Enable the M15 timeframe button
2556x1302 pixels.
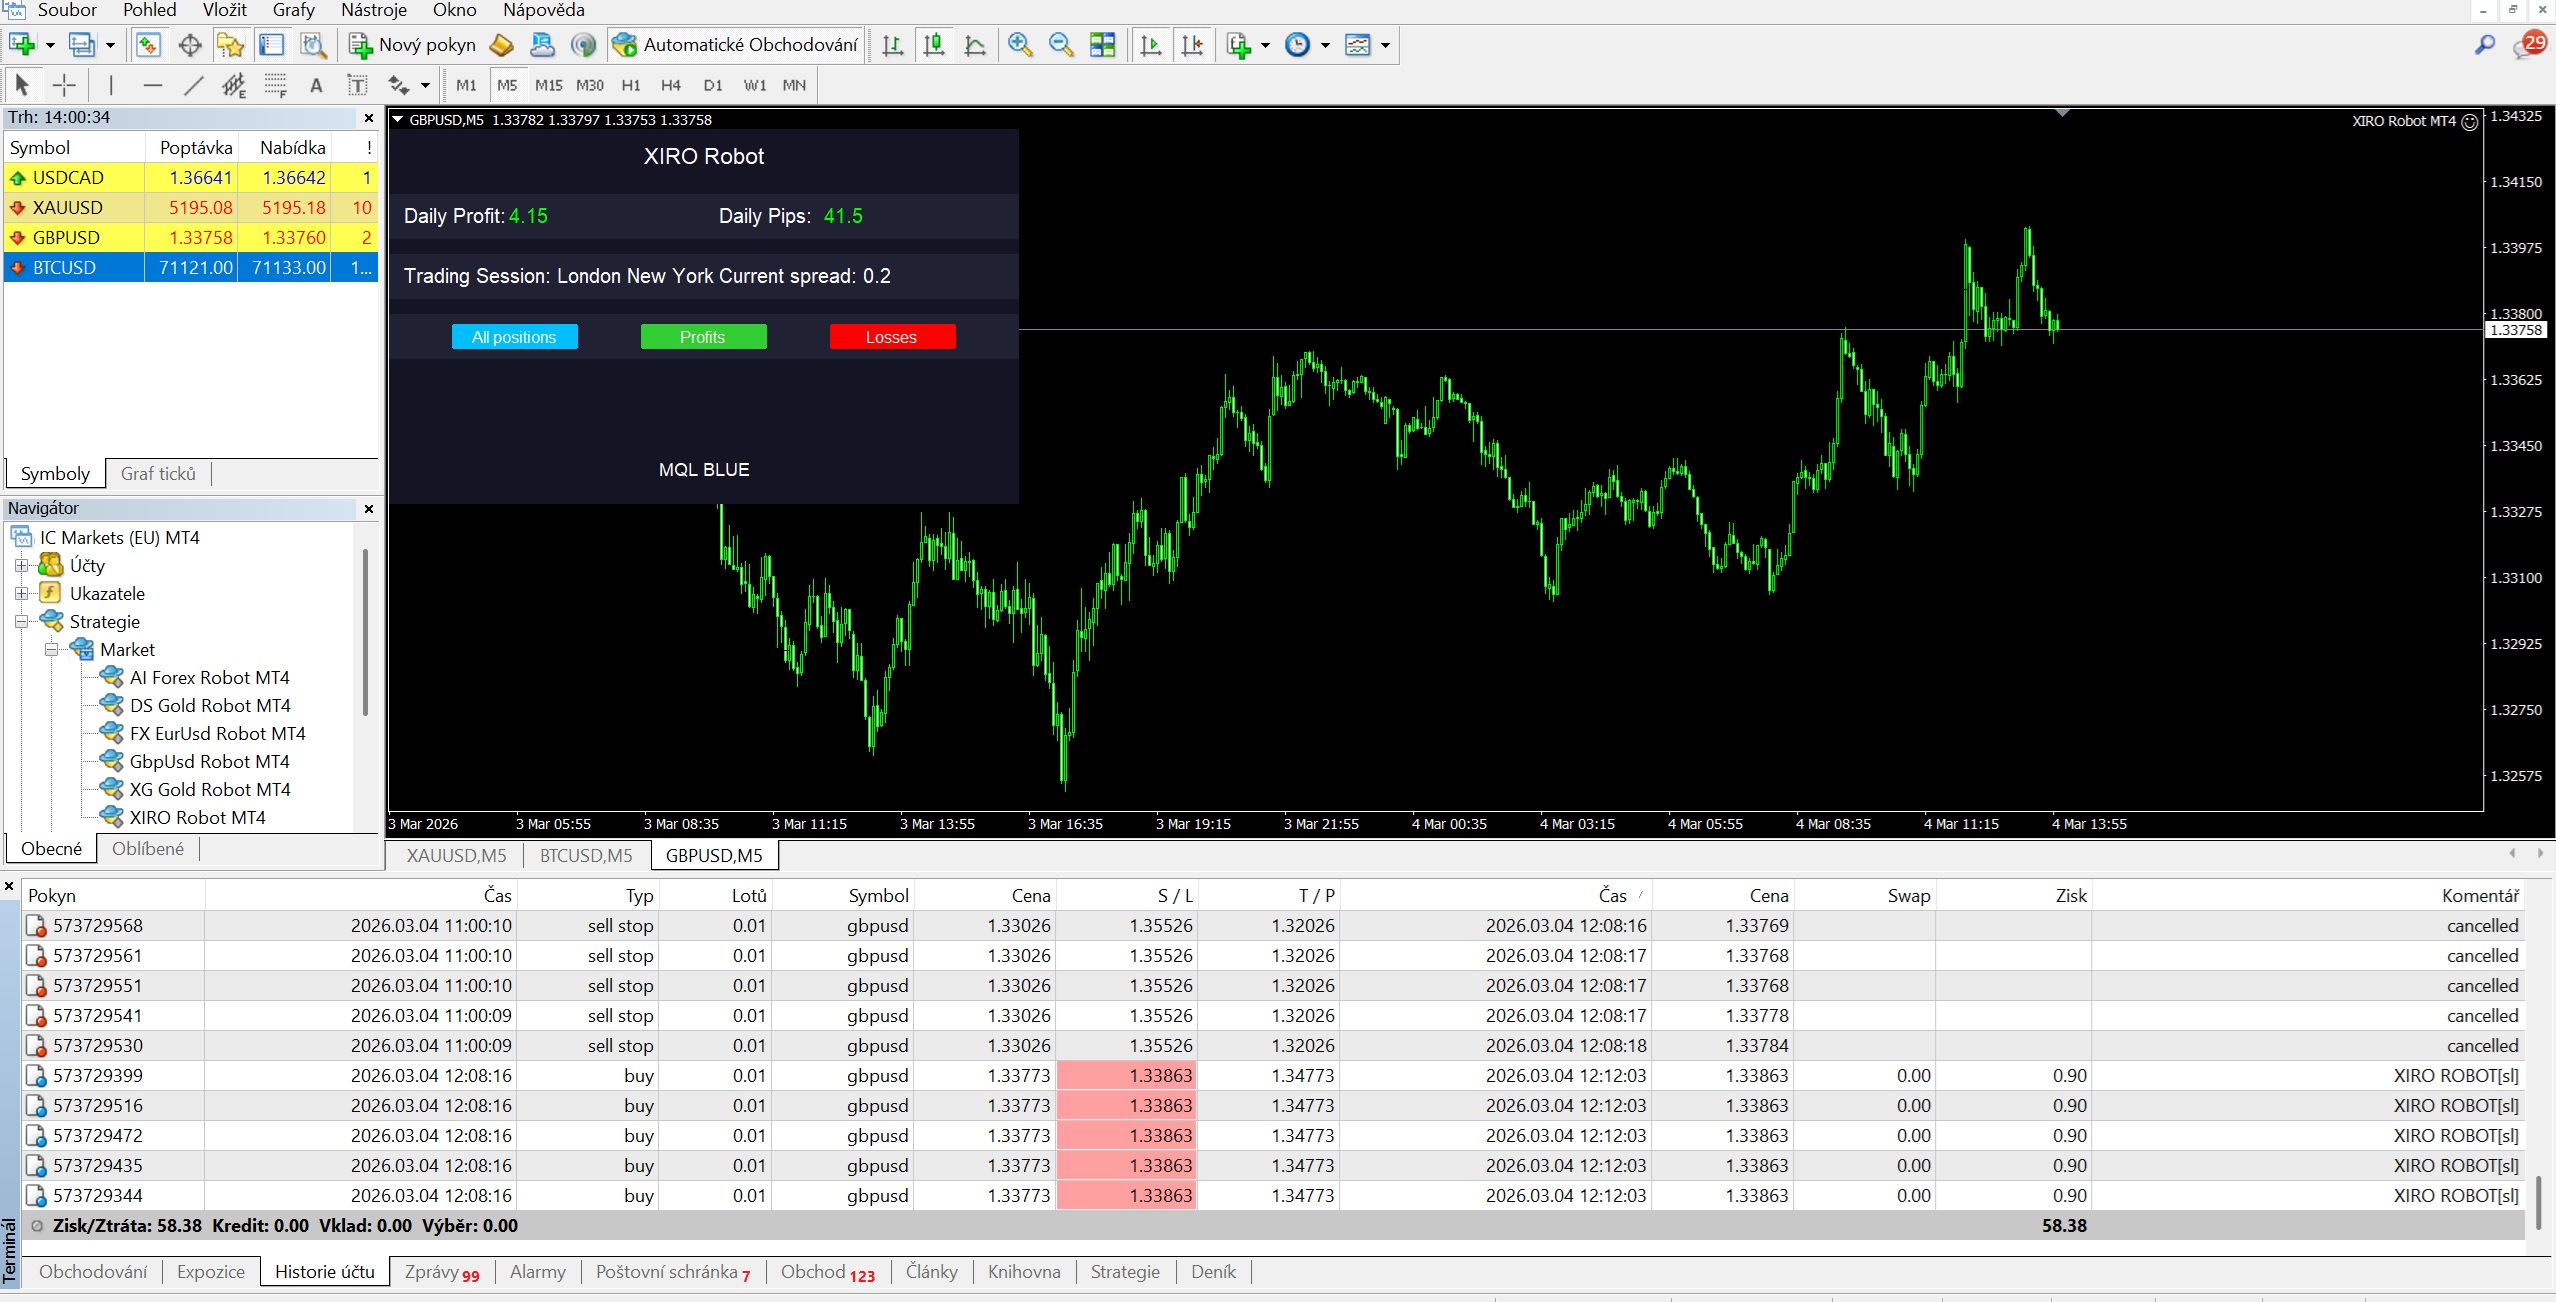click(548, 85)
